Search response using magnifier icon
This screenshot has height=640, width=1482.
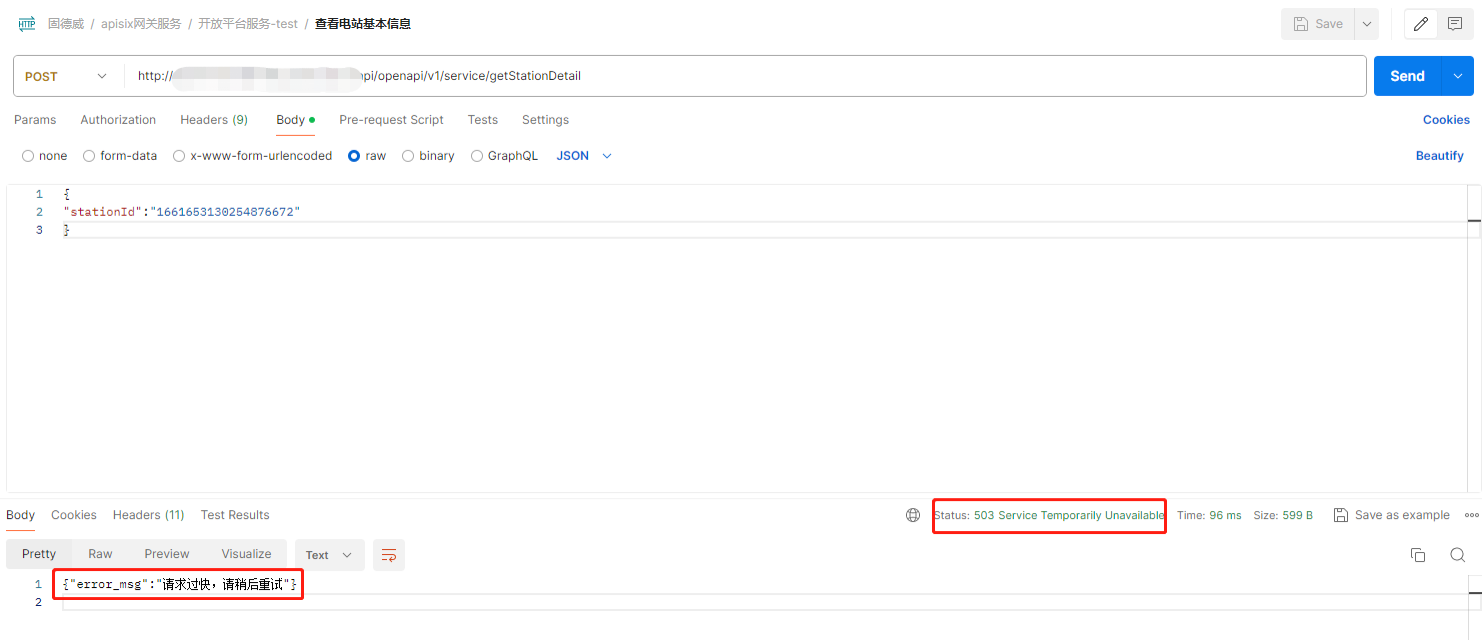pos(1458,555)
